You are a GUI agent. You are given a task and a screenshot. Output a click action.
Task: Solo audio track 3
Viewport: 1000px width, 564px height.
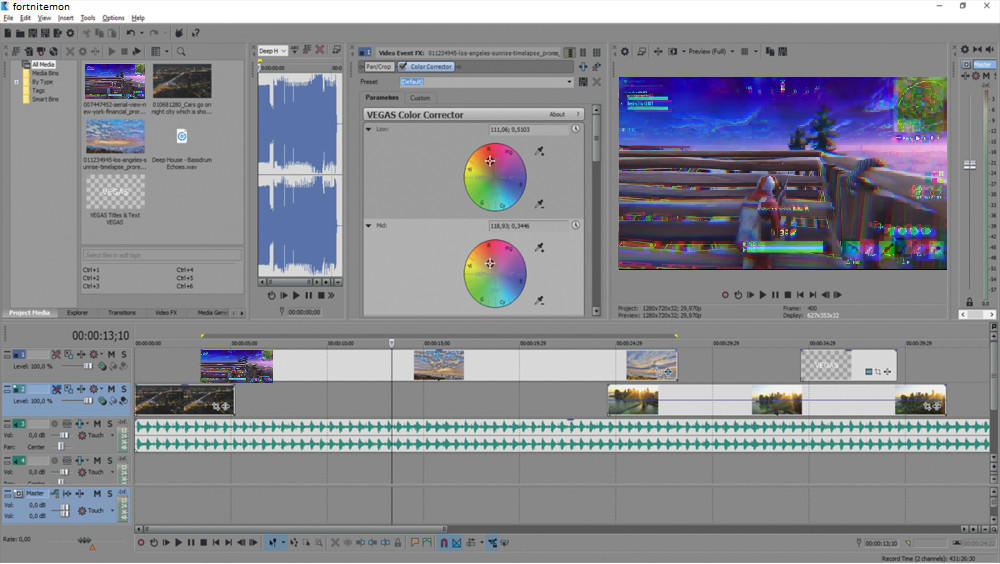click(x=110, y=423)
